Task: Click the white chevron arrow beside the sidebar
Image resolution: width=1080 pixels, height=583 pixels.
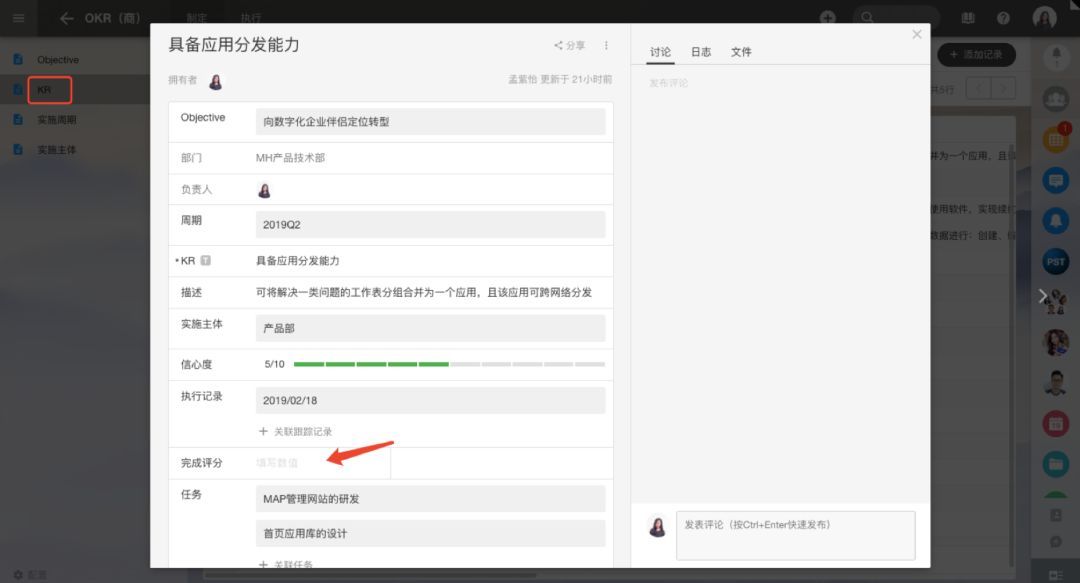Action: coord(1043,296)
